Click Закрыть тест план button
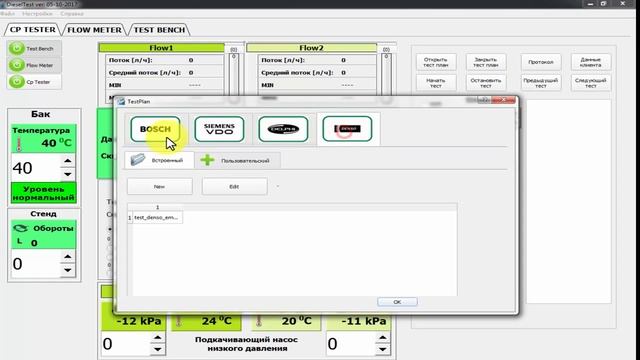The height and width of the screenshot is (360, 640). pos(486,62)
